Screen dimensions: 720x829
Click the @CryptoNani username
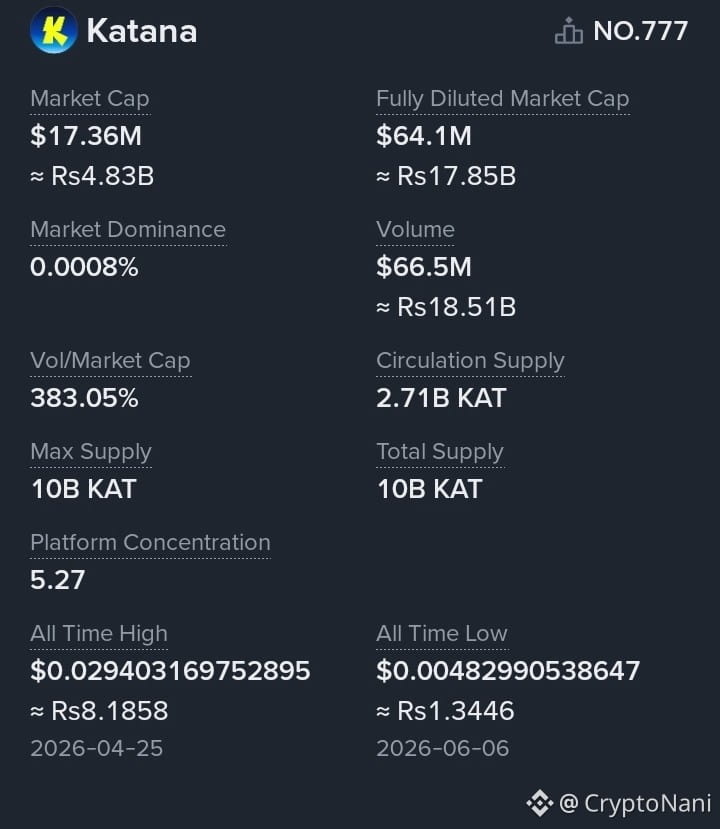635,803
